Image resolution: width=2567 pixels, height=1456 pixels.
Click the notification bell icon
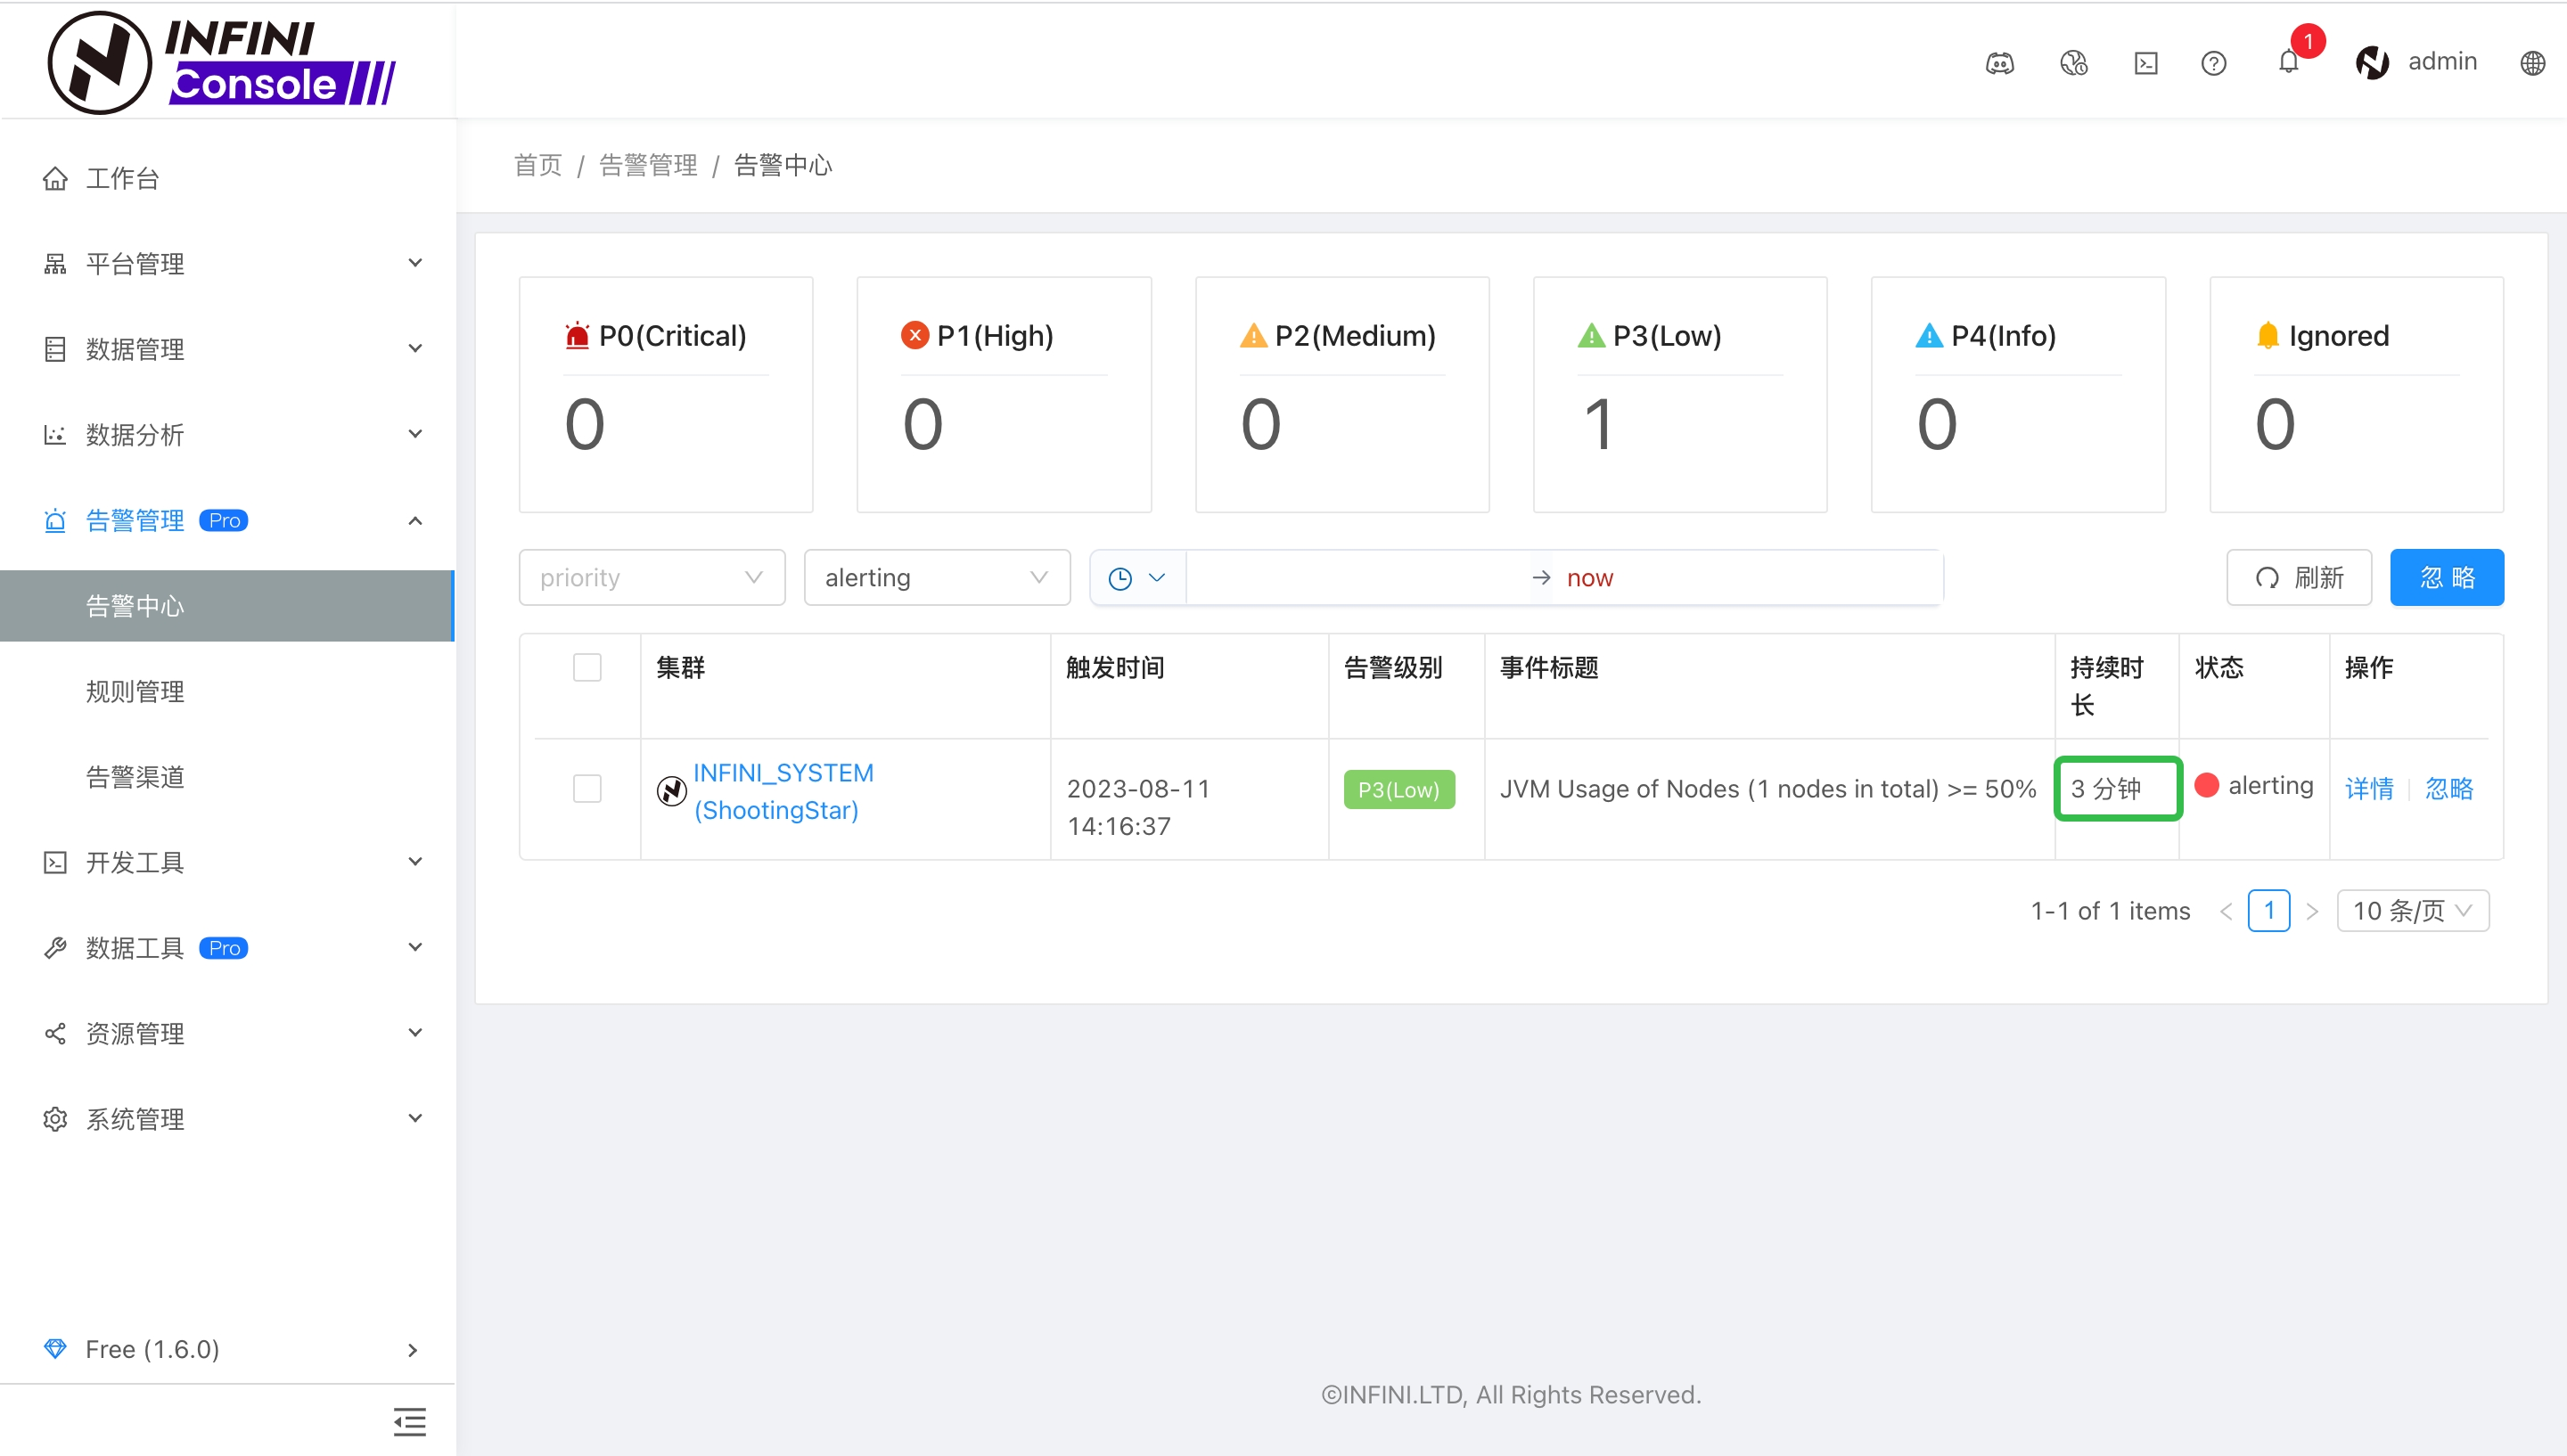[x=2288, y=62]
